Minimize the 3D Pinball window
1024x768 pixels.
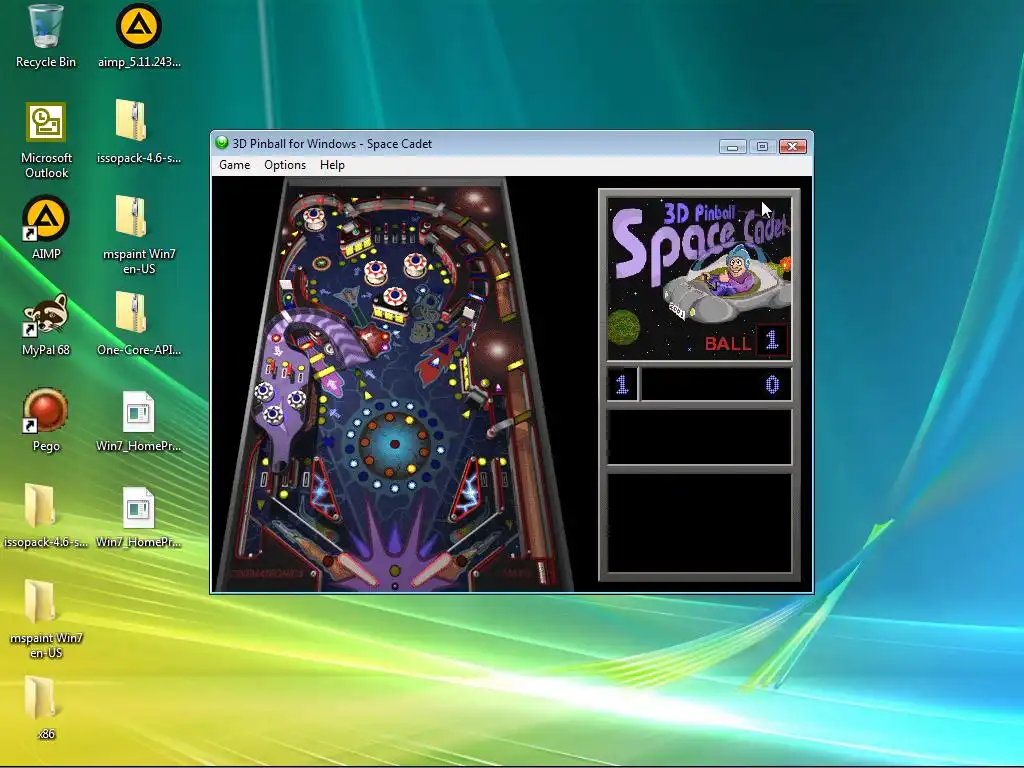coord(732,146)
